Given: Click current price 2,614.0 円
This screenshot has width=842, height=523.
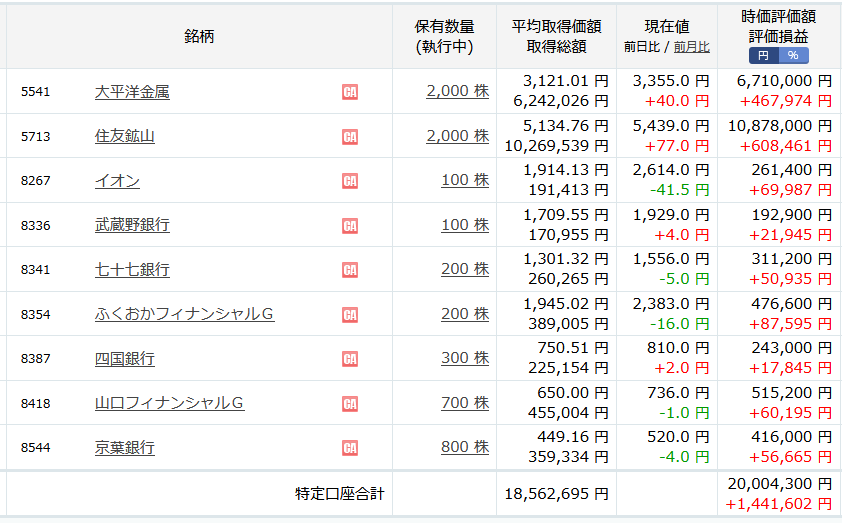Looking at the screenshot, I should [671, 170].
